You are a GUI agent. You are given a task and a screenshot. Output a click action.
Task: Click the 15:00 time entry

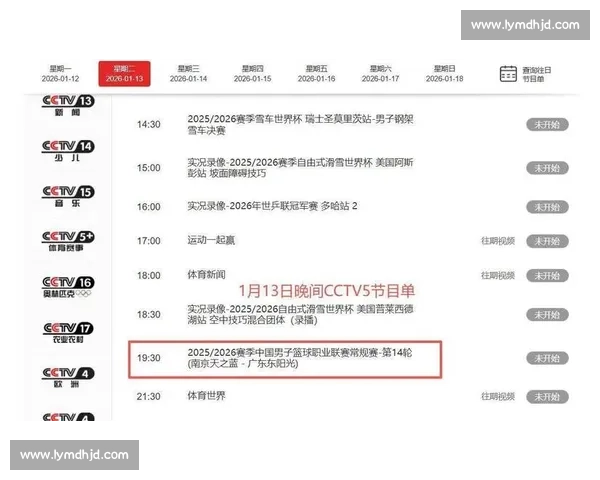point(149,168)
